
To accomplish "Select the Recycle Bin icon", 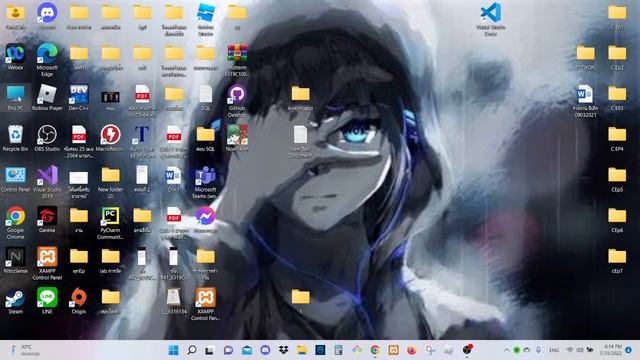I will click(15, 139).
